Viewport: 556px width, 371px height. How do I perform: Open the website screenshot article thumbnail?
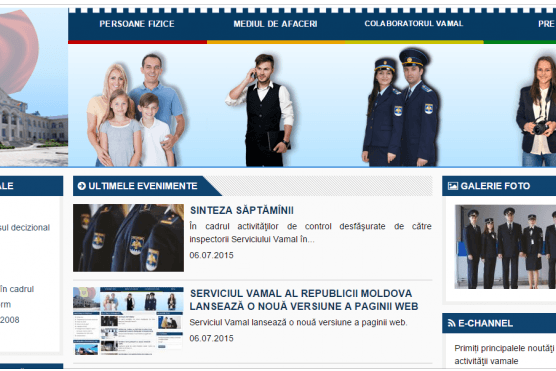click(x=128, y=321)
